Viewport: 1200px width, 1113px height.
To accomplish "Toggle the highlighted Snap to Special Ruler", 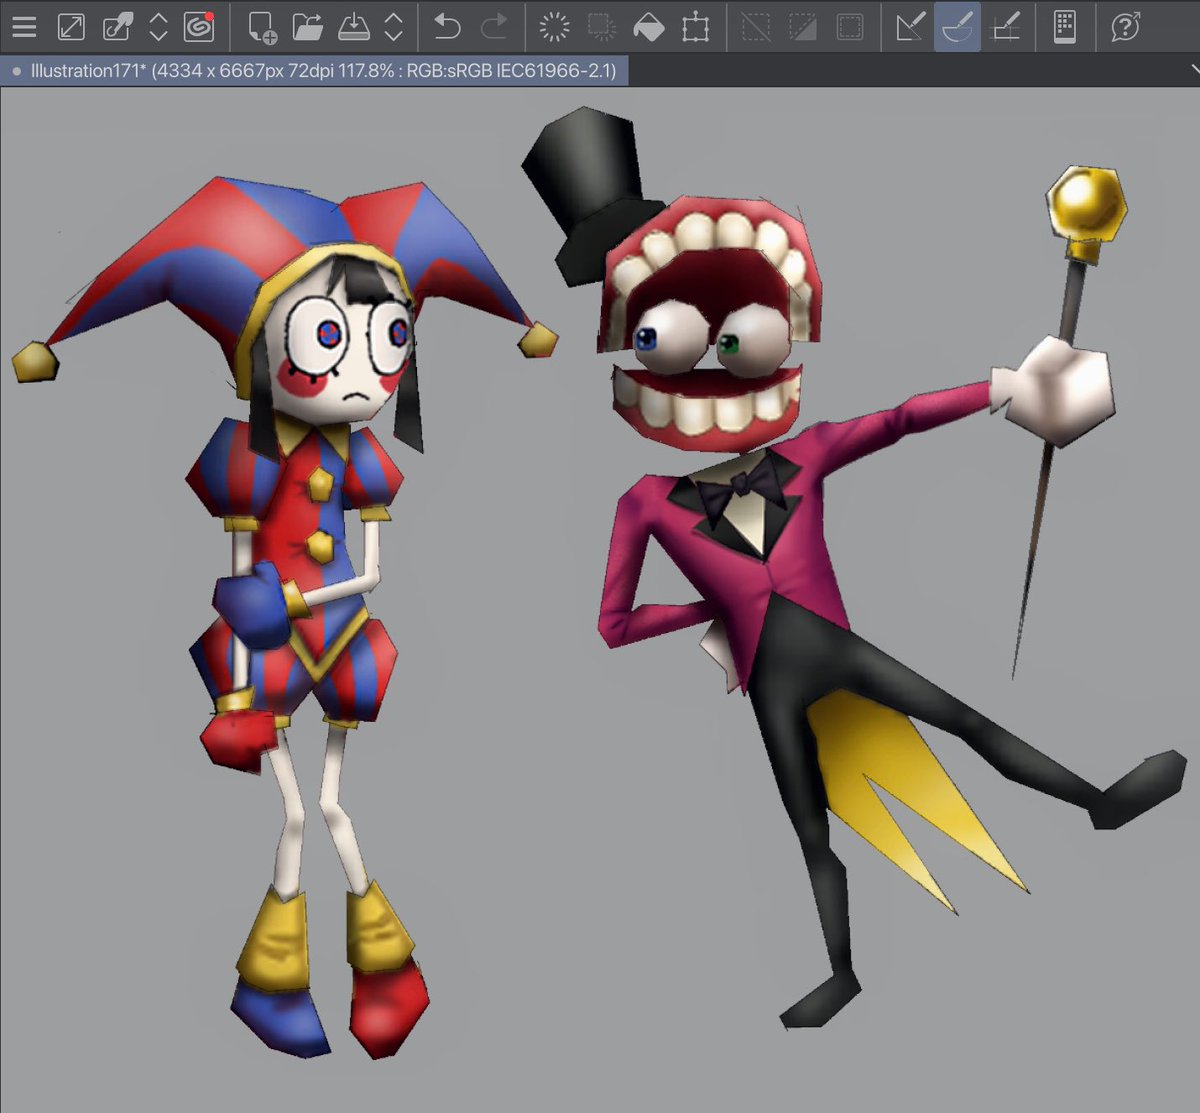I will [x=957, y=27].
